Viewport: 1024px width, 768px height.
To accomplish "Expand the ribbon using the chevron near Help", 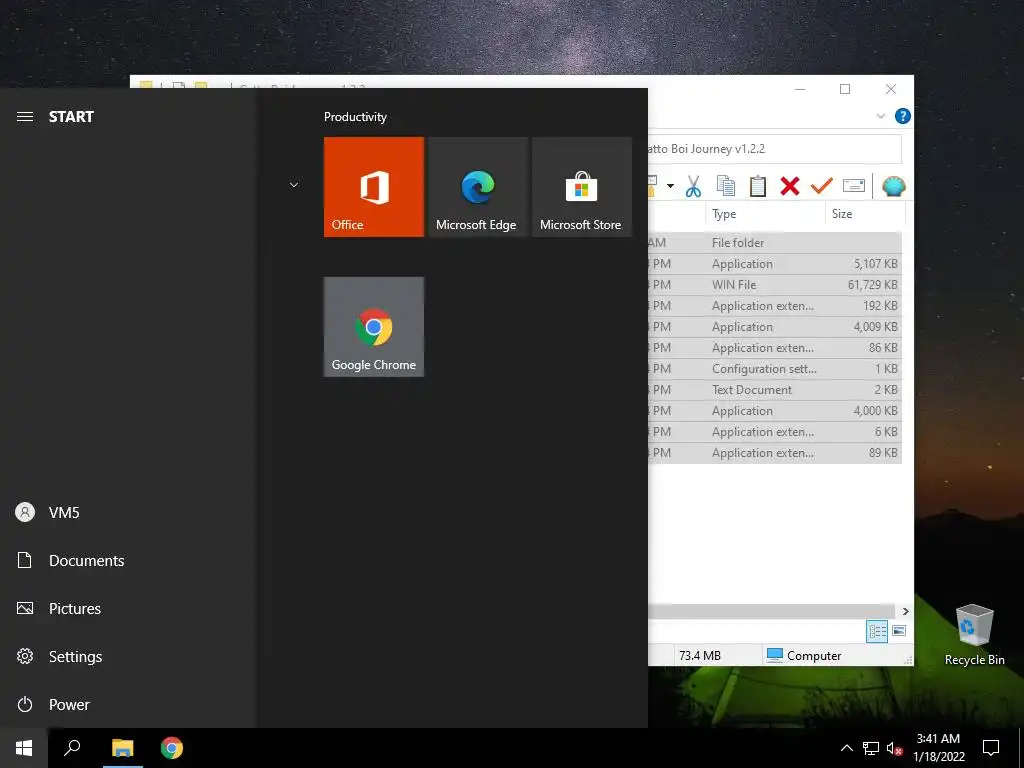I will click(880, 116).
